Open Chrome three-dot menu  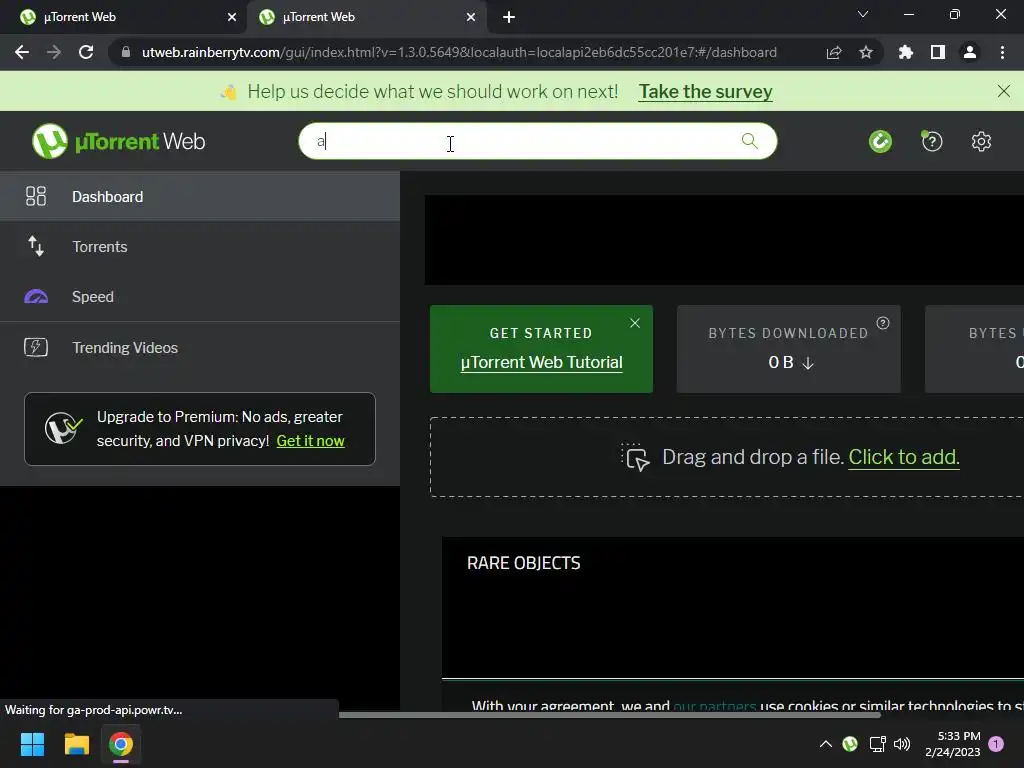point(1002,52)
